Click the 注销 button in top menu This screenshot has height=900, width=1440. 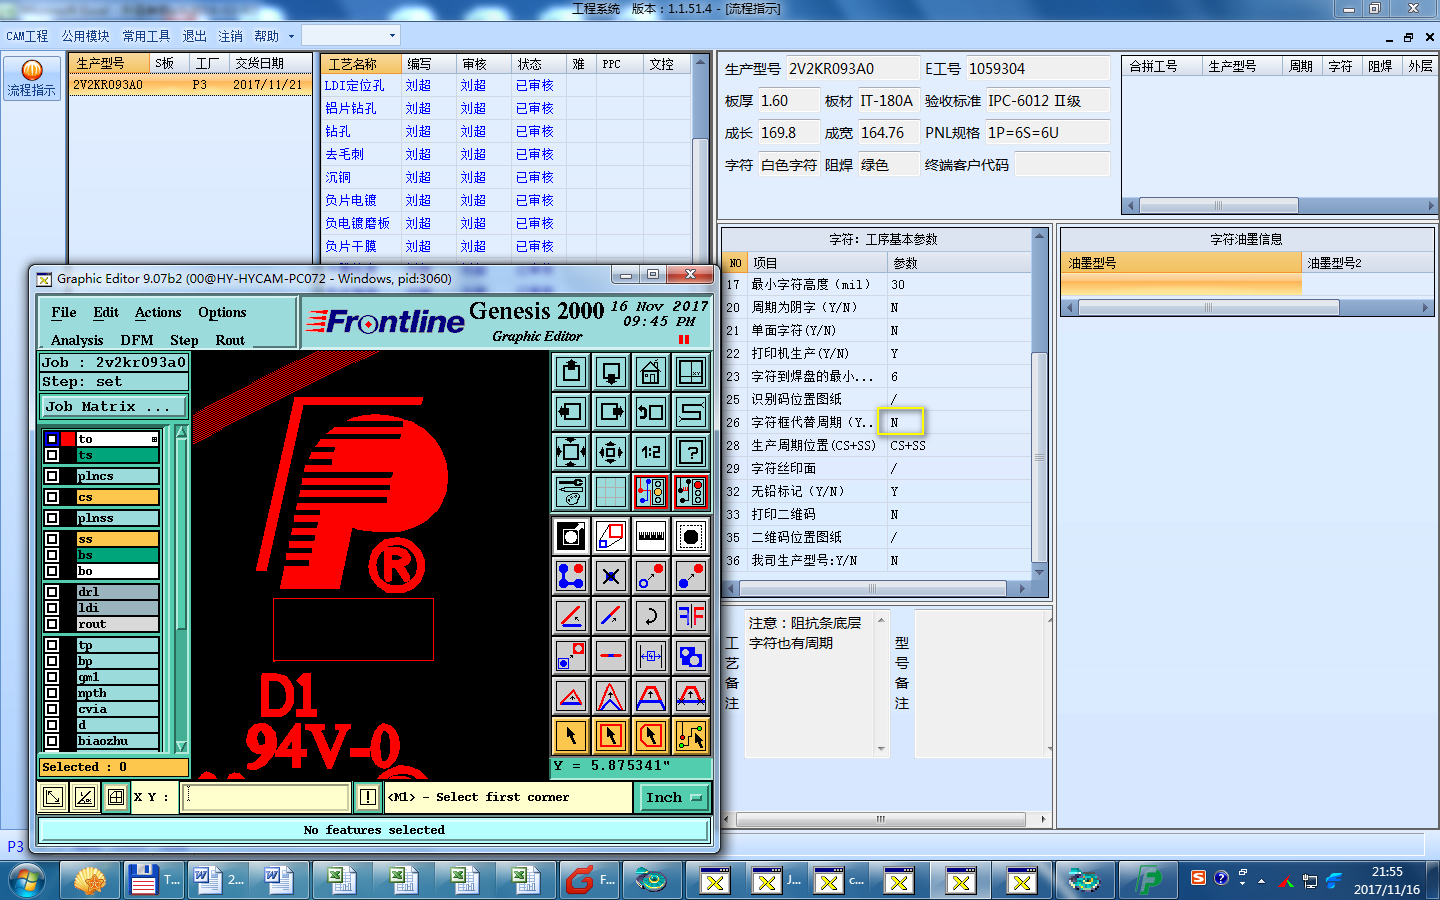coord(230,36)
